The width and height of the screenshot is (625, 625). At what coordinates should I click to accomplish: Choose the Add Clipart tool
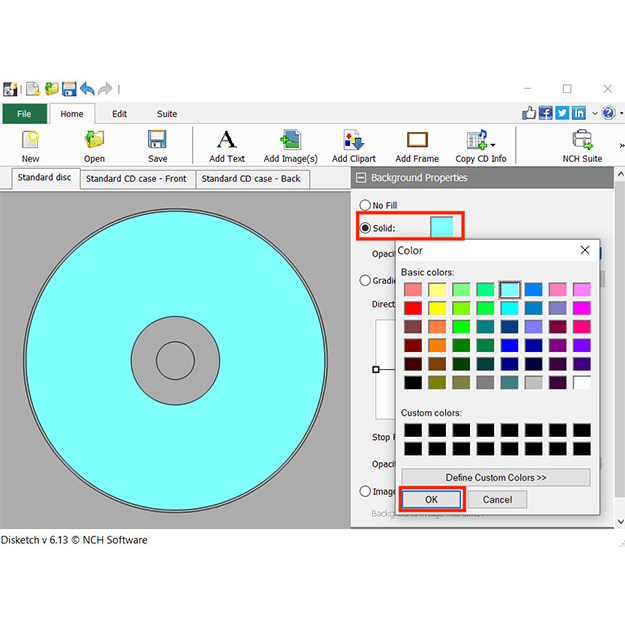pos(354,146)
